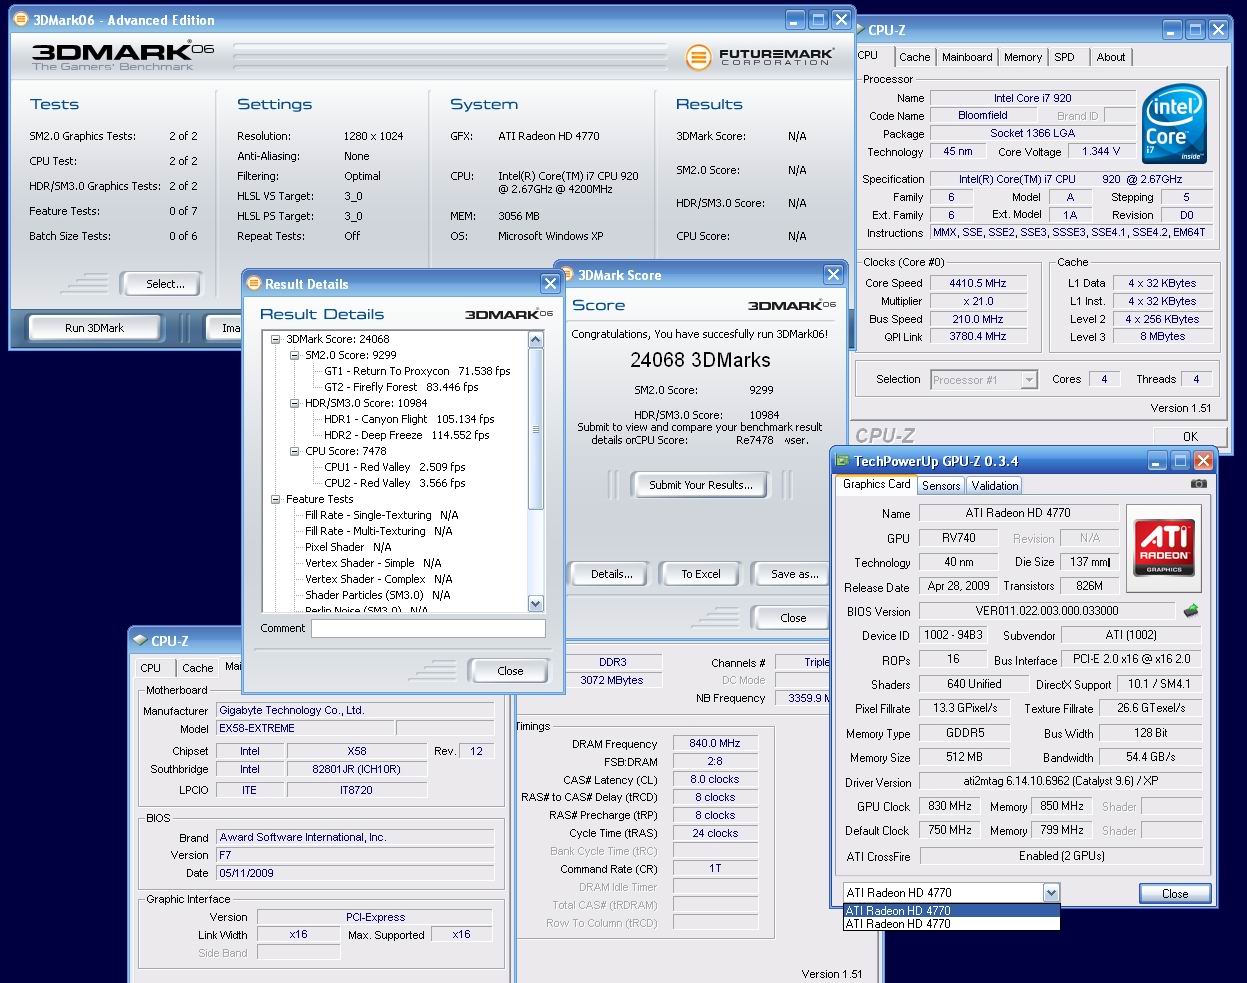Open the Memory tab in top CPU-Z window
This screenshot has height=983, width=1247.
(1023, 57)
